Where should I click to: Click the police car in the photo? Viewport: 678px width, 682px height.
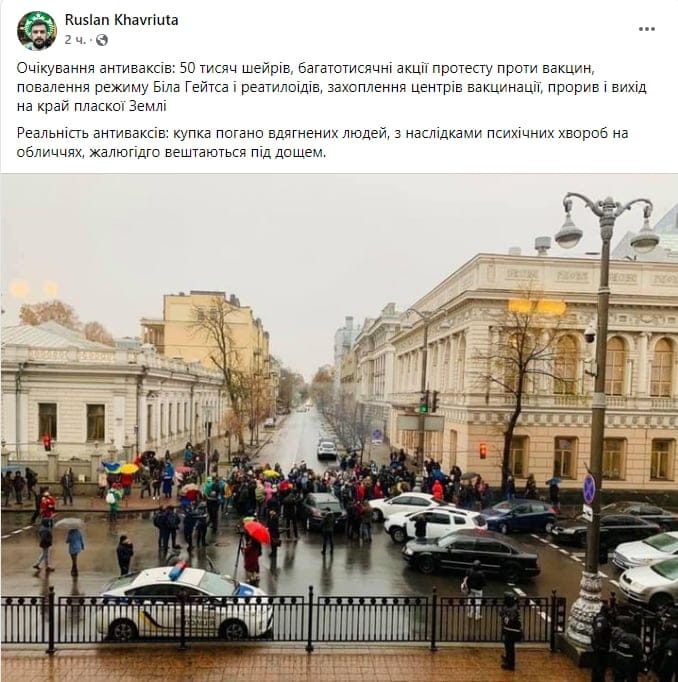pyautogui.click(x=186, y=604)
